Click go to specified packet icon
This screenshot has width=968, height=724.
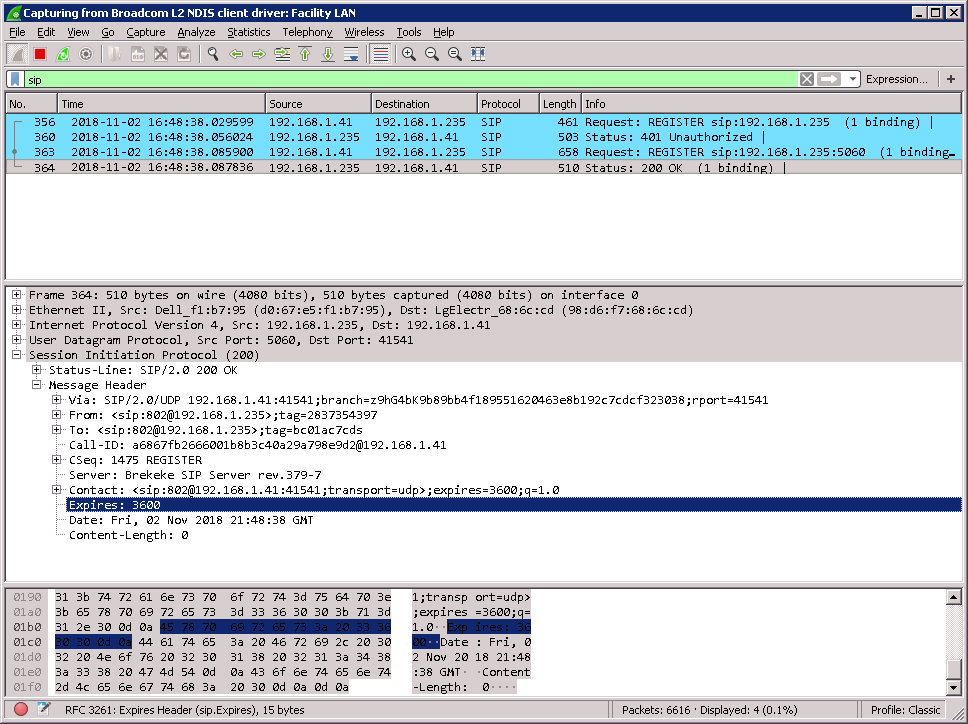(x=282, y=54)
